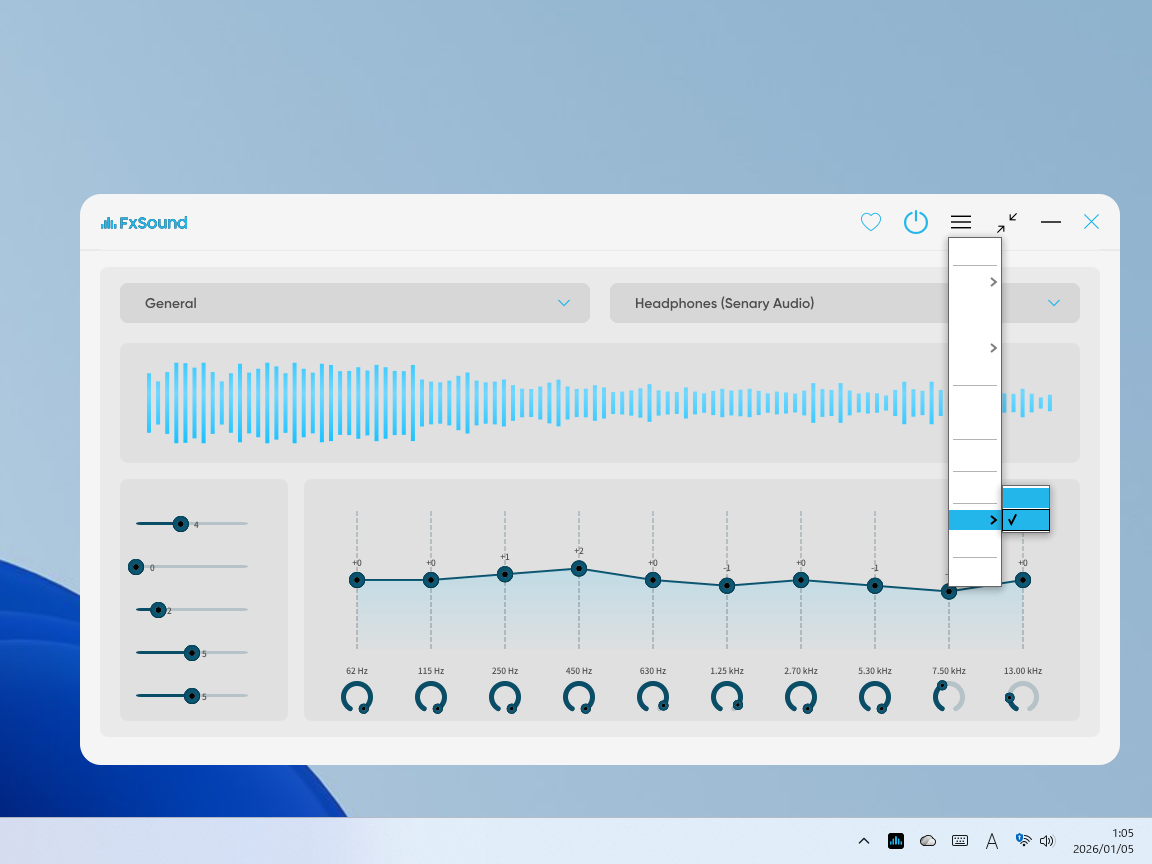Click the 250 Hz EQ curve point
This screenshot has width=1152, height=864.
pyautogui.click(x=505, y=575)
